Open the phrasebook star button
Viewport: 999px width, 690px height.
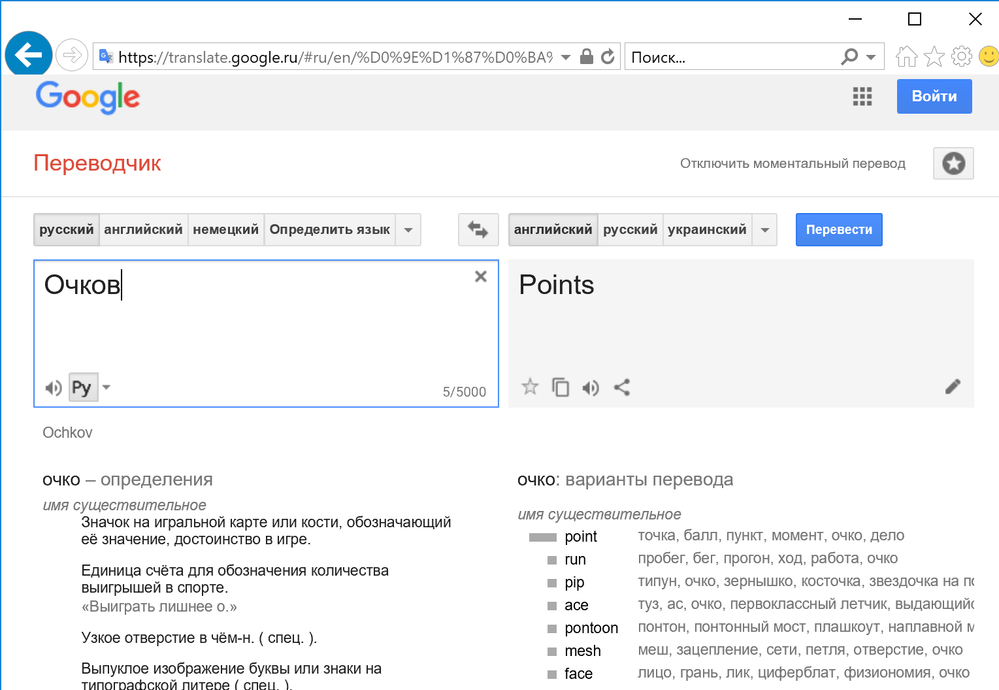[953, 163]
